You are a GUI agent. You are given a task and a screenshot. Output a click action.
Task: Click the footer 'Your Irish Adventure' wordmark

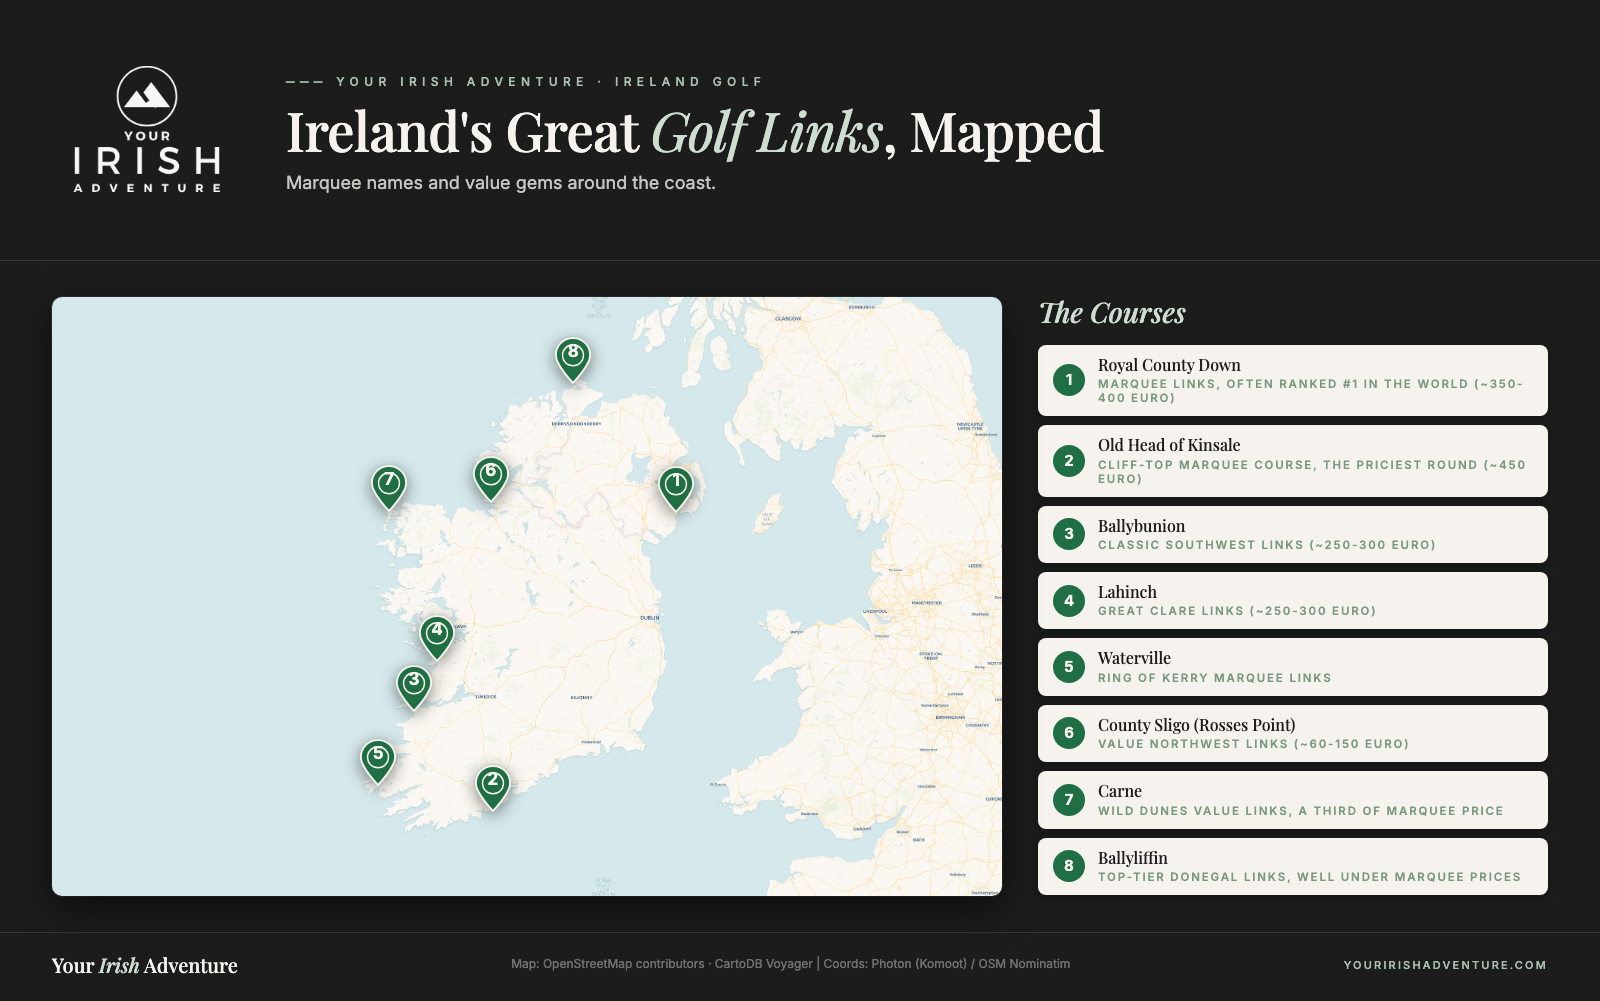[145, 966]
